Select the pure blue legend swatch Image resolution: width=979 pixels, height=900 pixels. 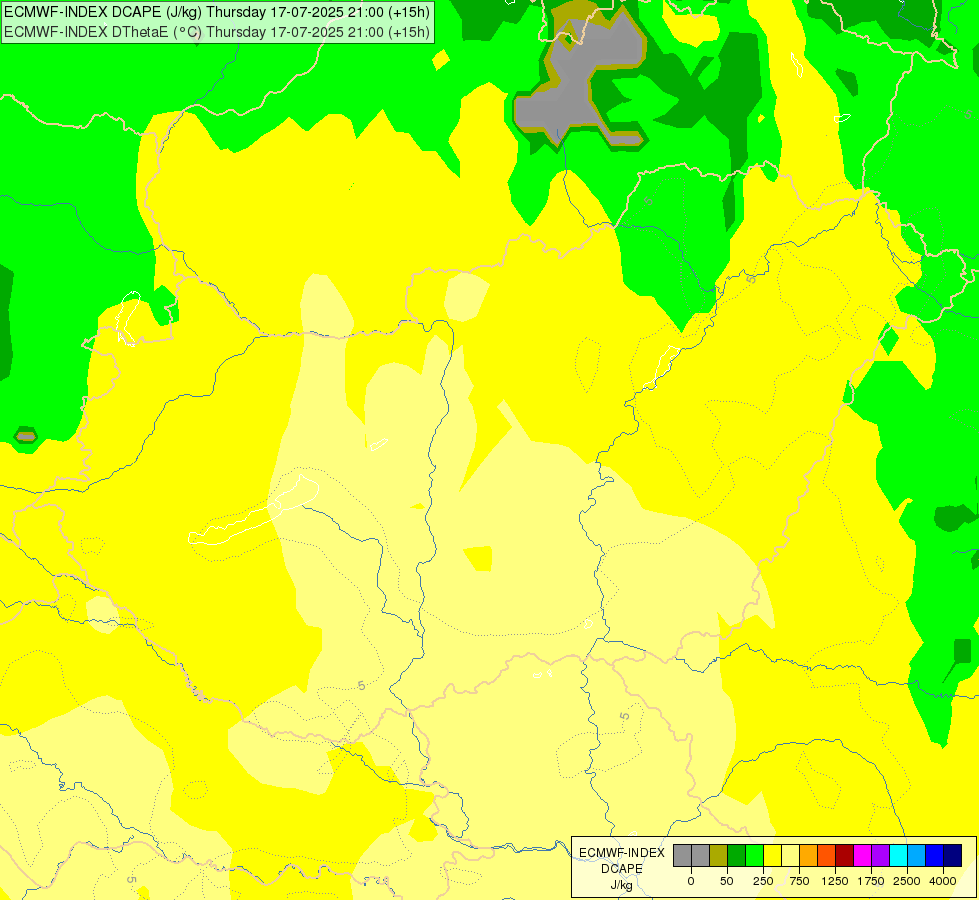(x=934, y=855)
